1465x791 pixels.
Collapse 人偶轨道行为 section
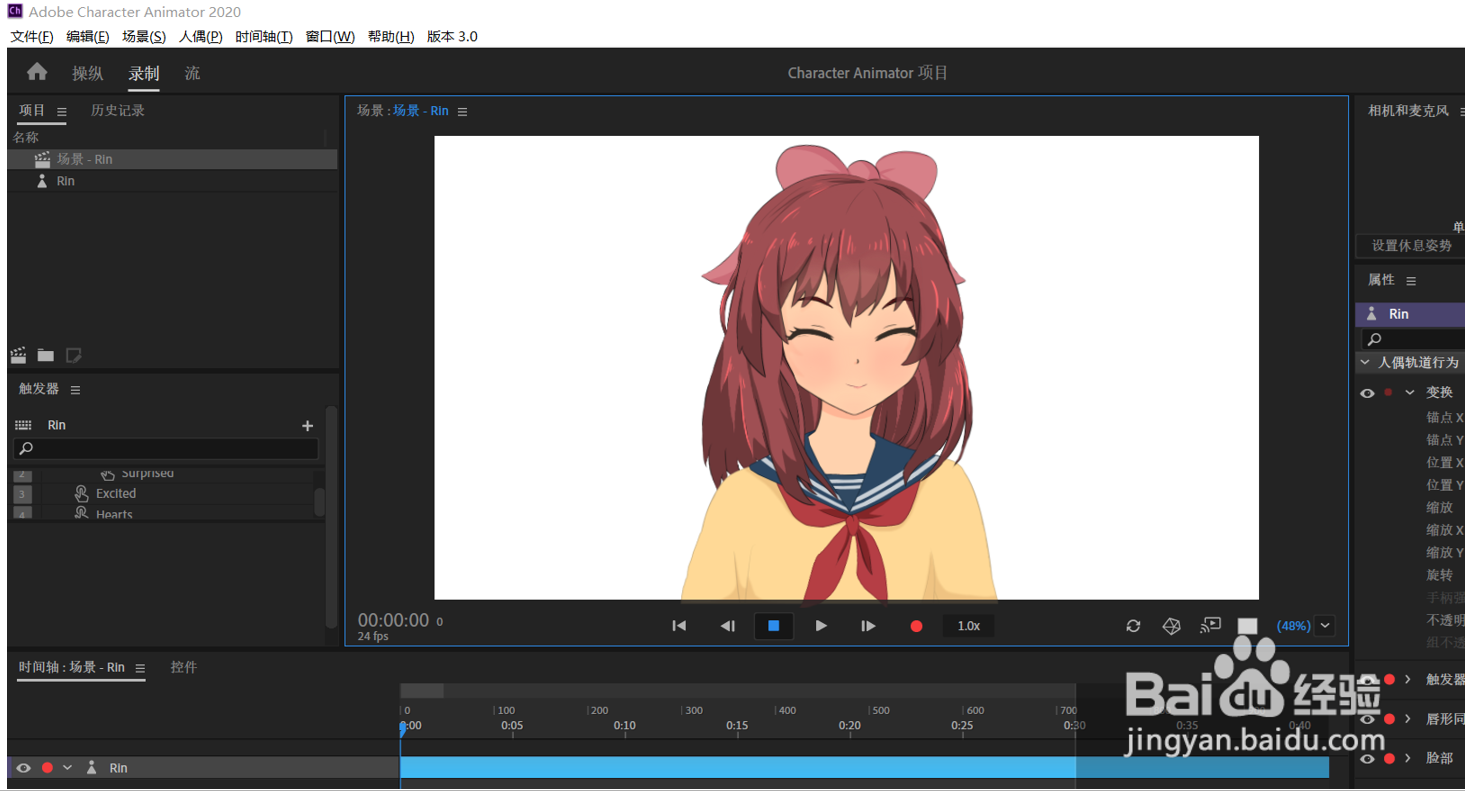pos(1366,362)
